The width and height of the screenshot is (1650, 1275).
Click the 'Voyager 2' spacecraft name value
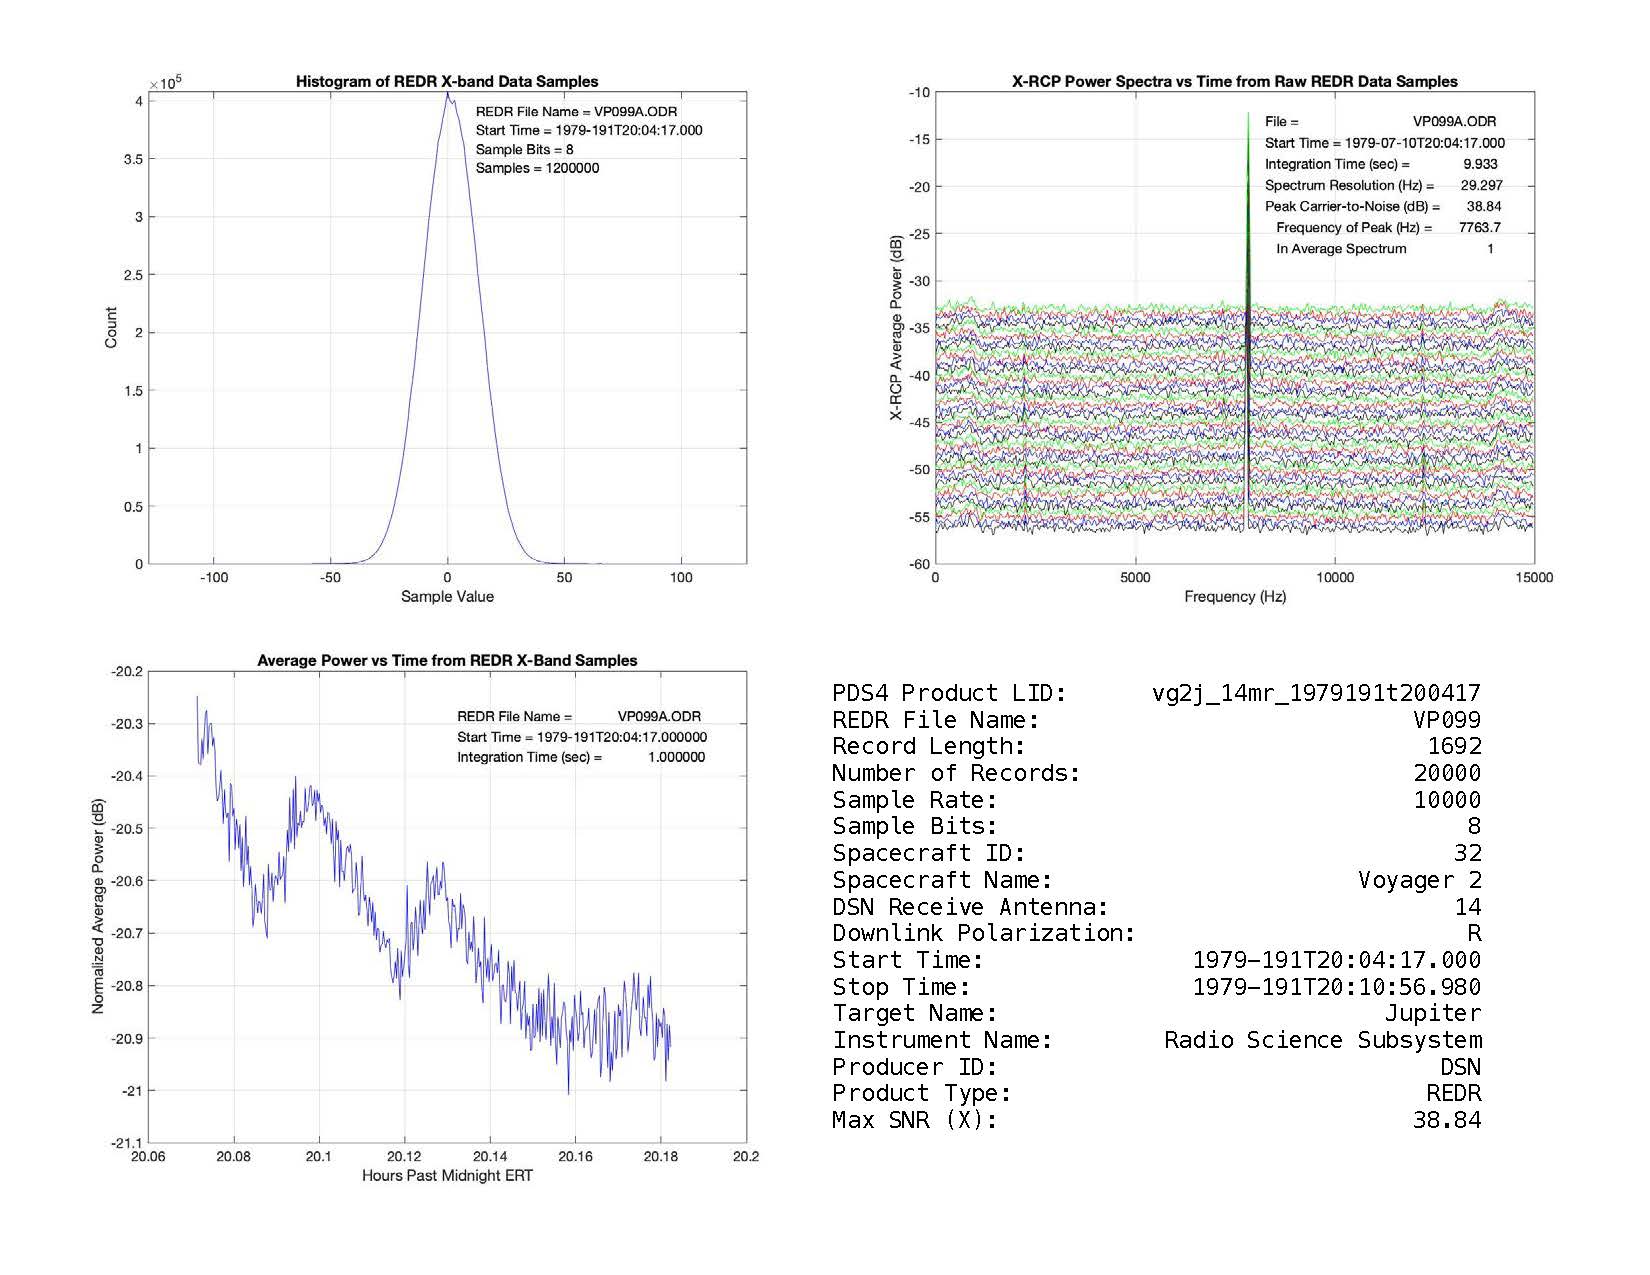pos(1419,880)
